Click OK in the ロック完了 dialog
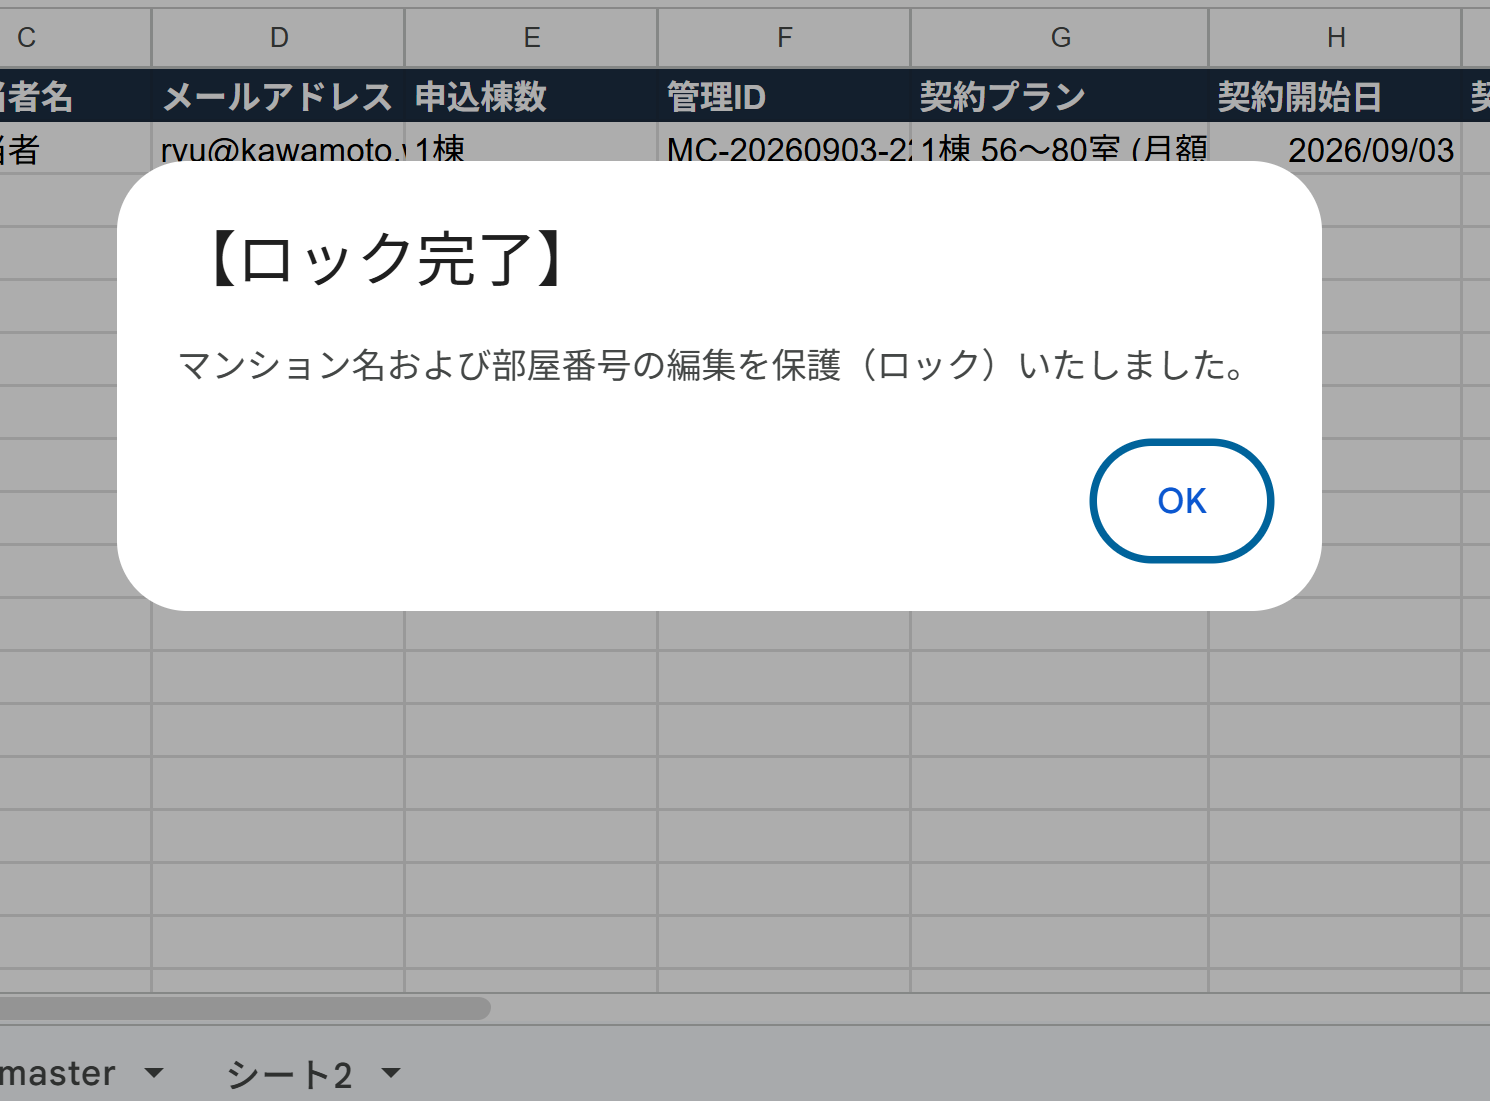This screenshot has width=1490, height=1101. [1181, 500]
